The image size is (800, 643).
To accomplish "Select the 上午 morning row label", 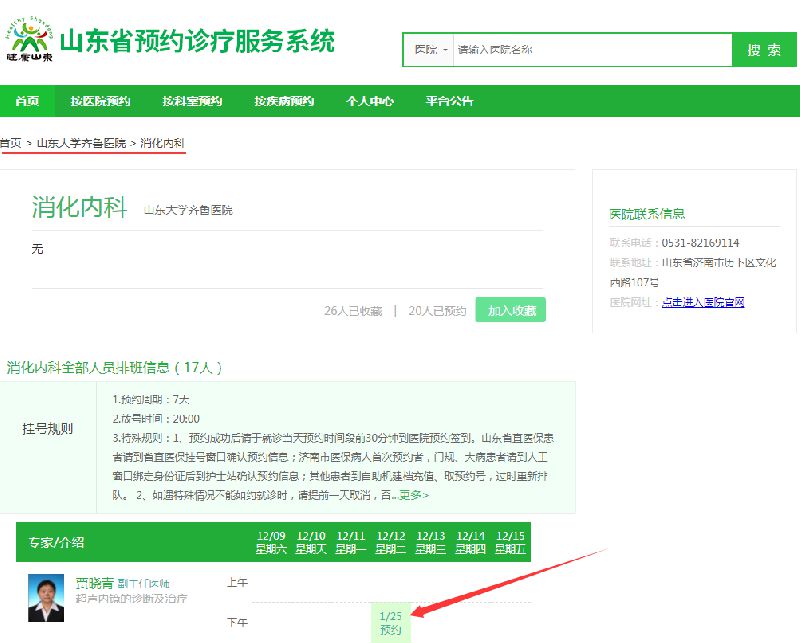I will (x=237, y=583).
